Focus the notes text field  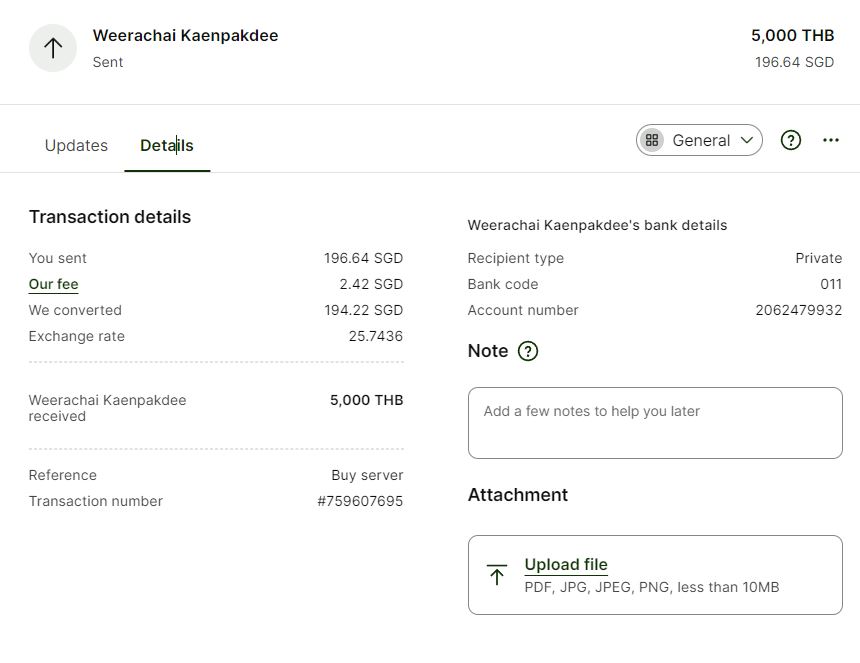pos(655,423)
